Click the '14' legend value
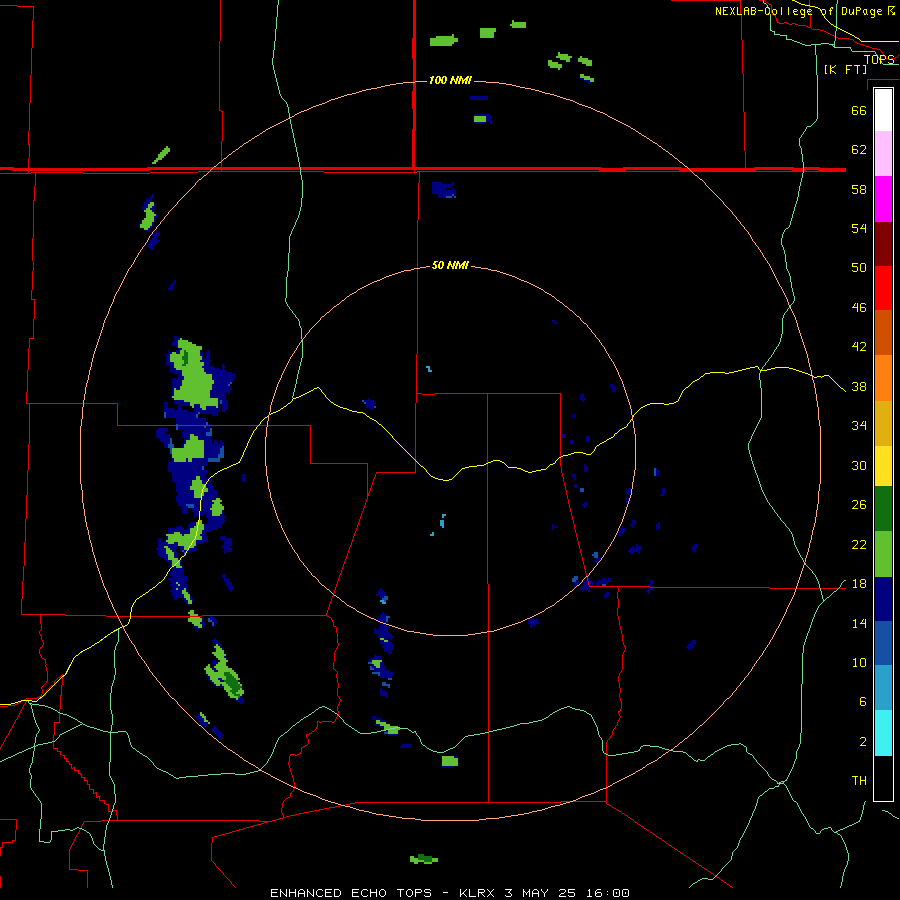The width and height of the screenshot is (900, 900). pyautogui.click(x=859, y=623)
